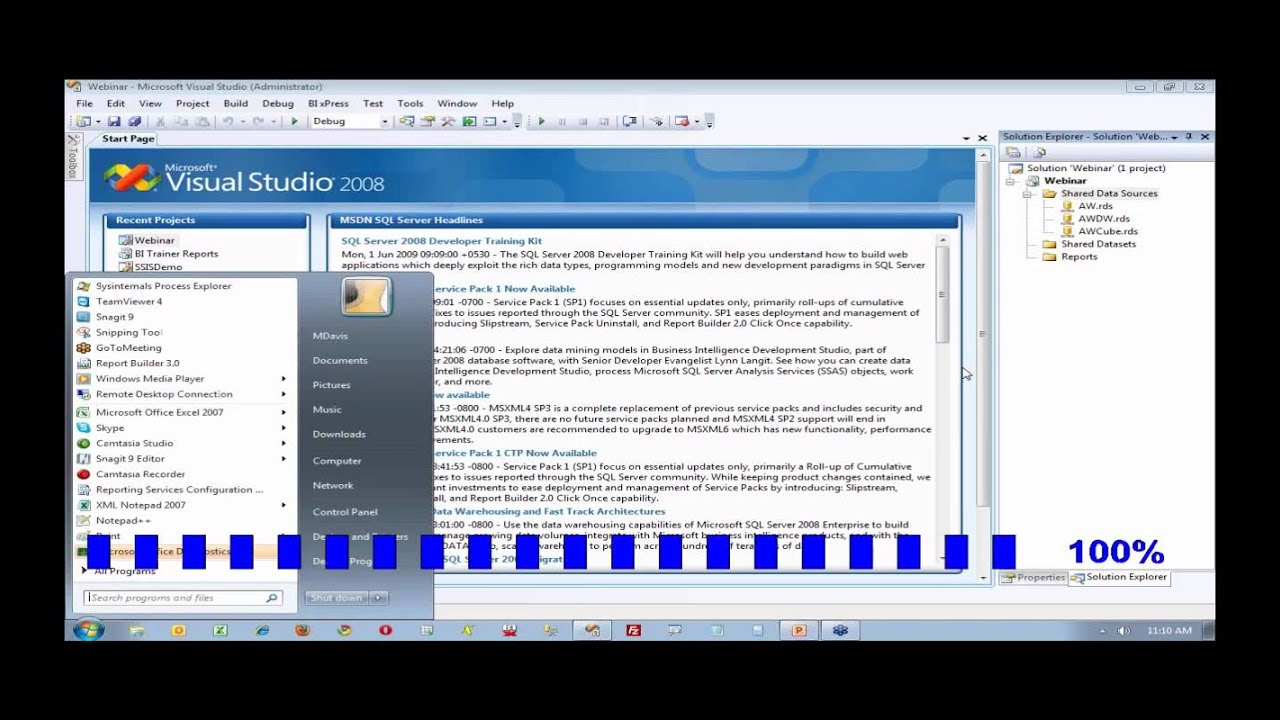Click the Undo toolbar icon
This screenshot has height=720, width=1280.
228,121
